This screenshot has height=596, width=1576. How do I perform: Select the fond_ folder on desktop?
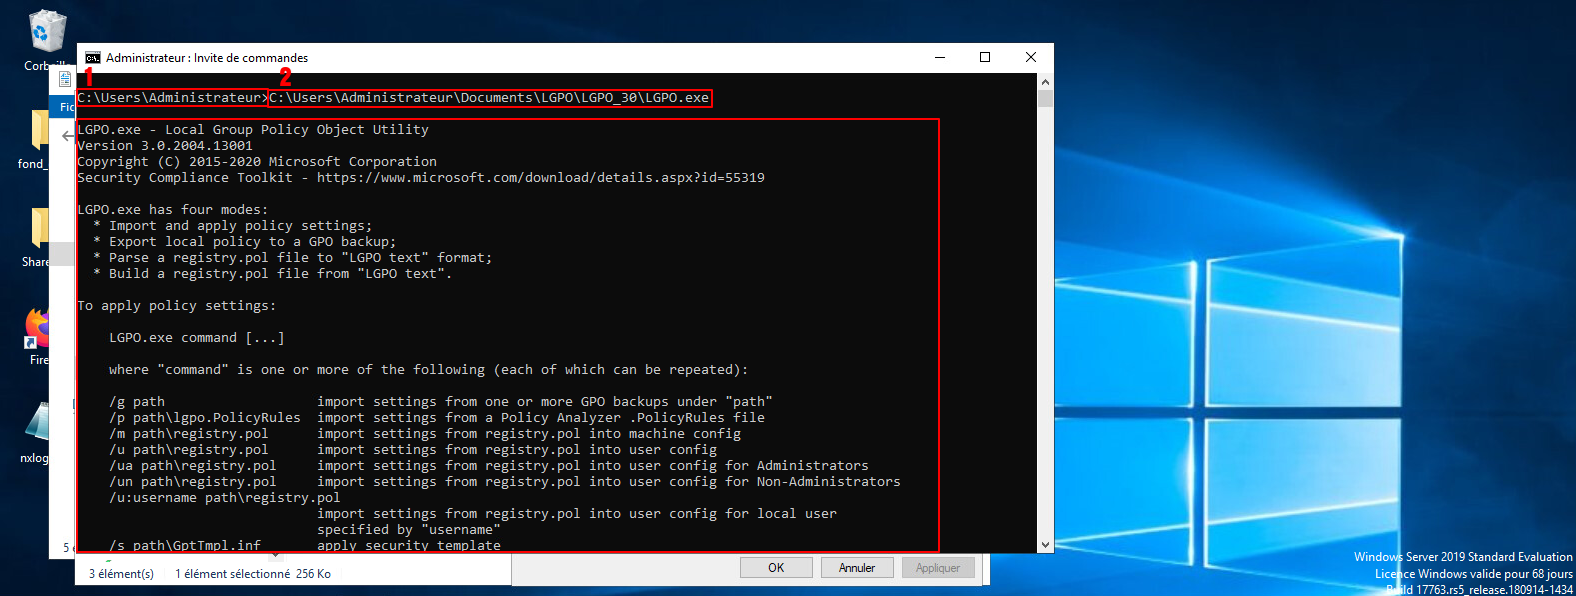point(40,131)
